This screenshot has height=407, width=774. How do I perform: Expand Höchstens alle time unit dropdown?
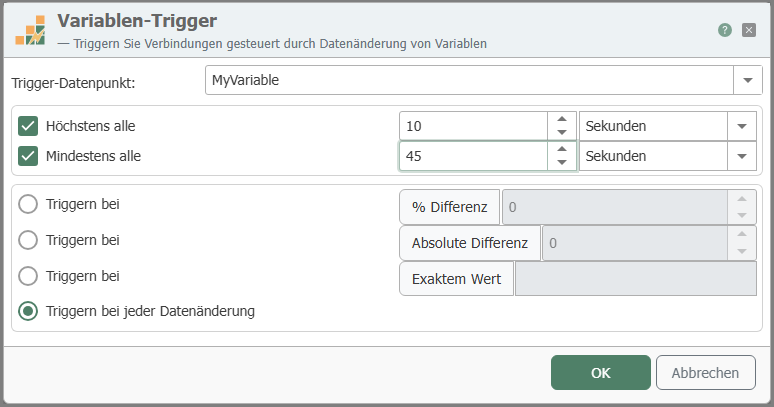742,126
